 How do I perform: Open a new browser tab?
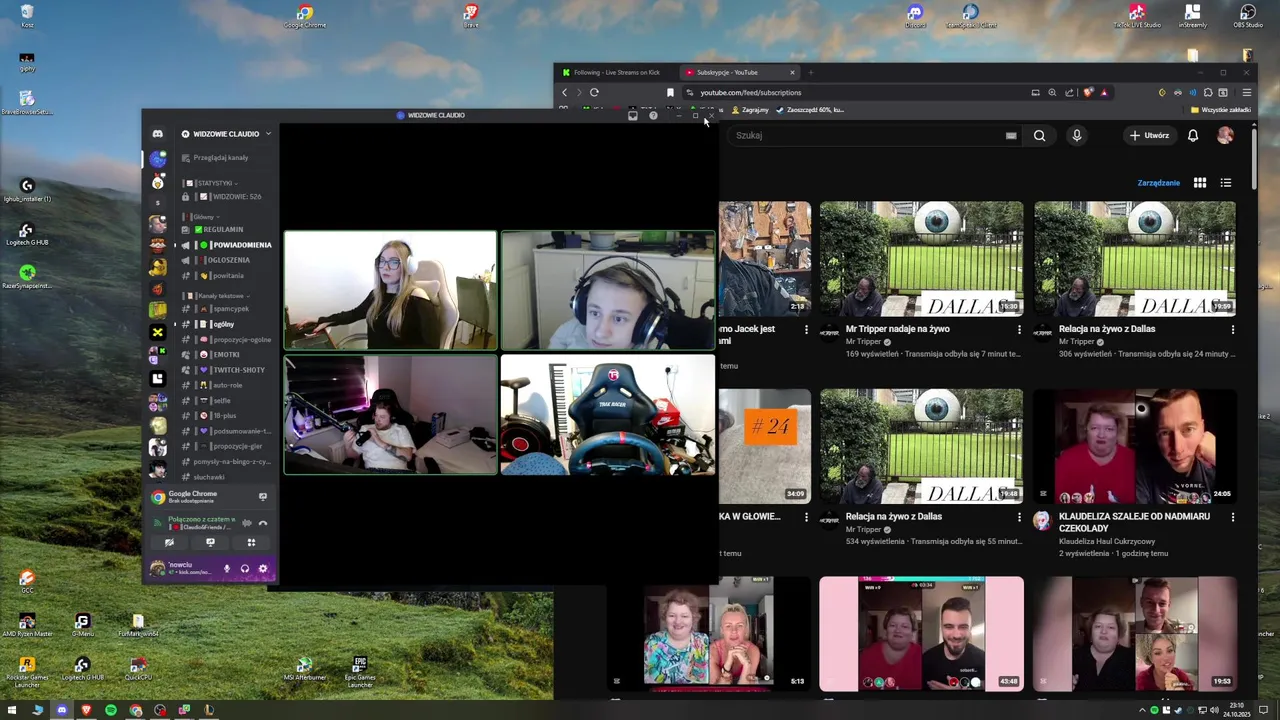[x=811, y=72]
